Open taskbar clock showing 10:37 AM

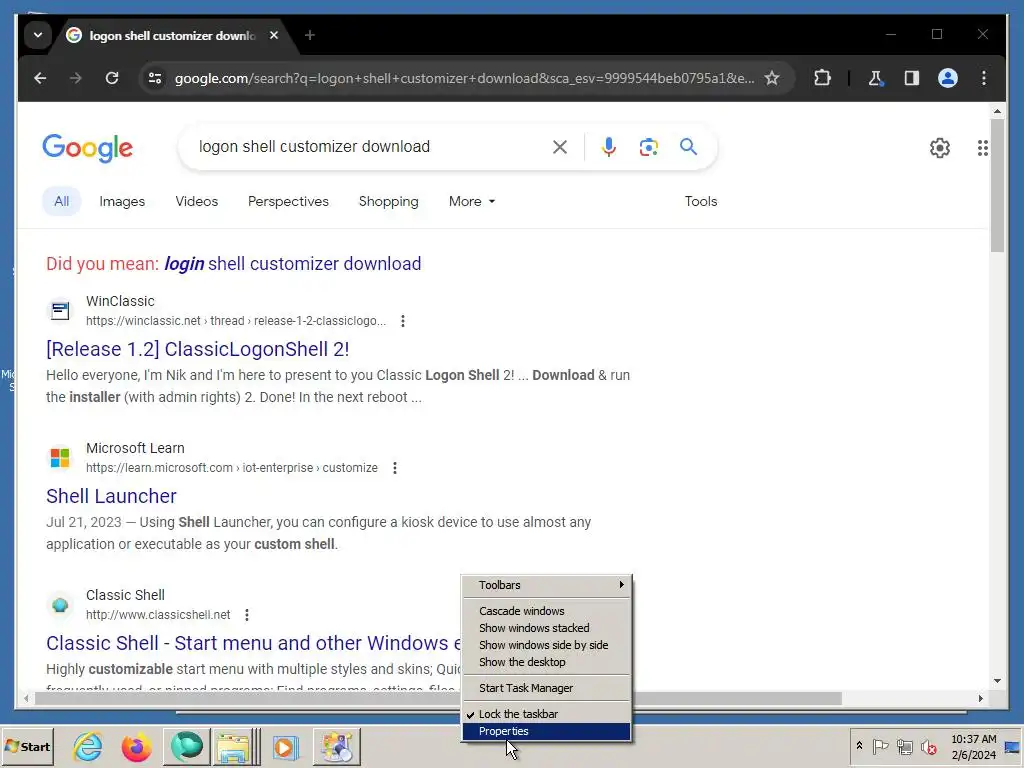click(x=973, y=746)
